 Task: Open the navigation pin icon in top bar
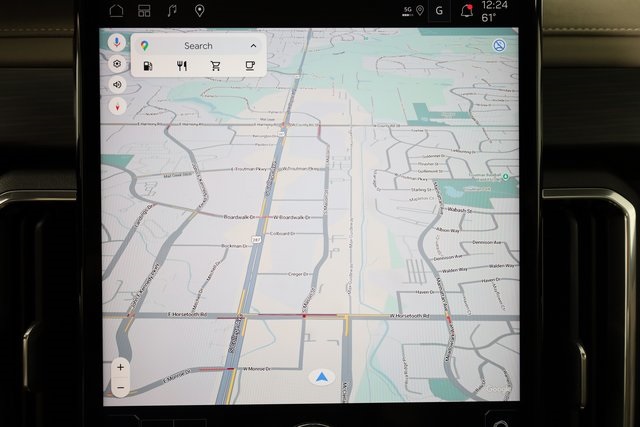[x=200, y=11]
